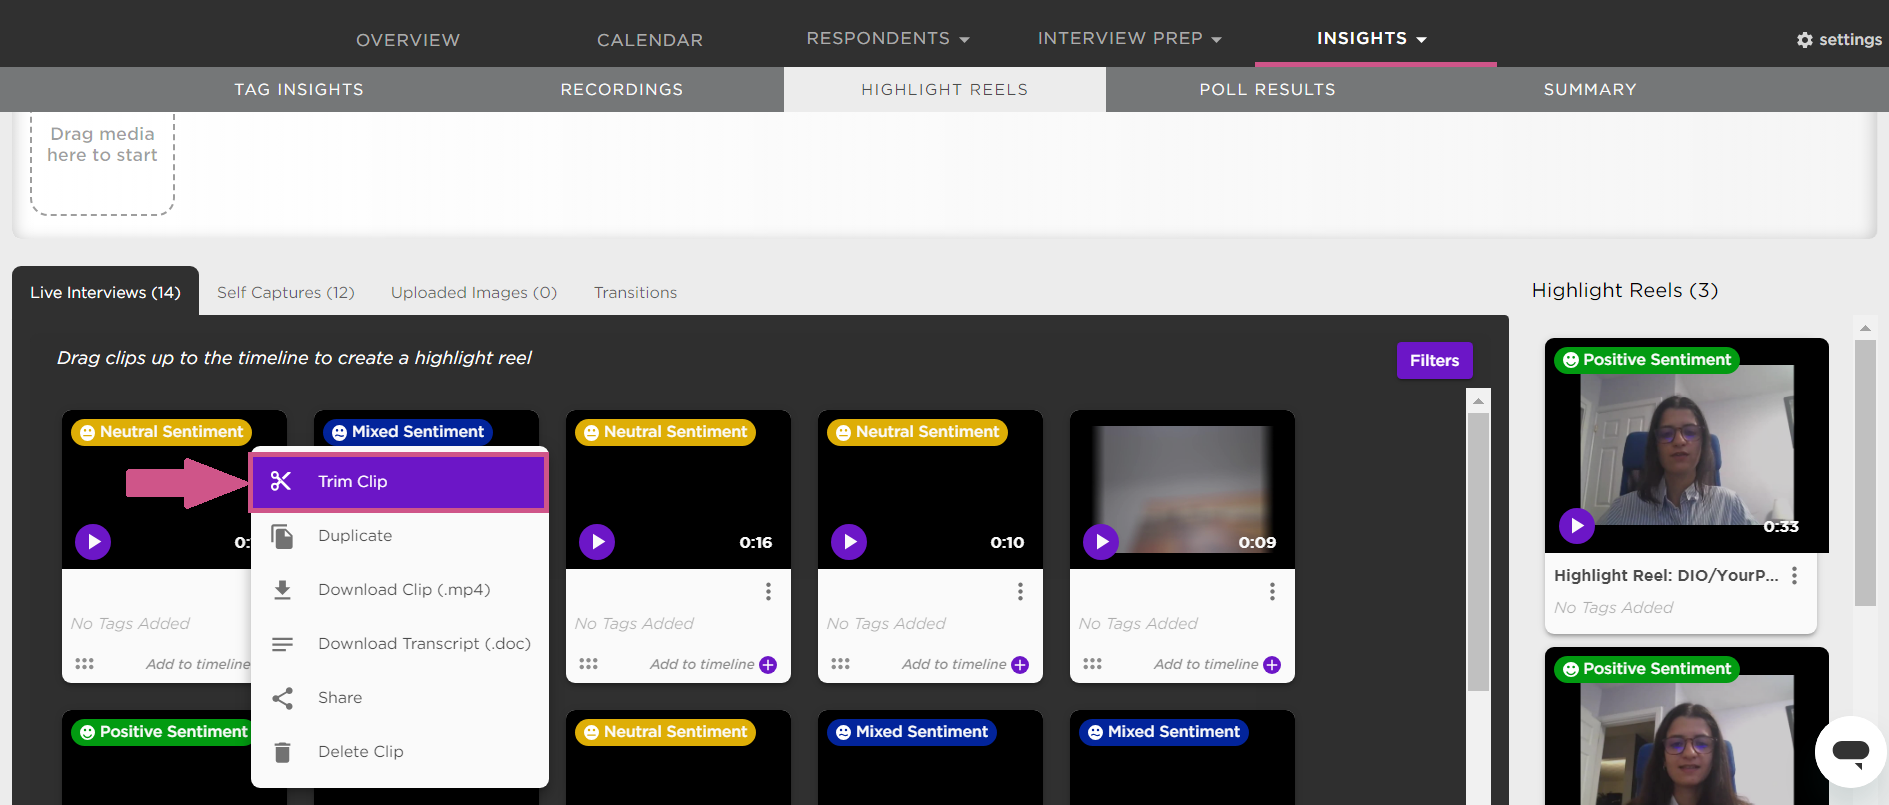Go to the Calendar tab
This screenshot has width=1889, height=805.
click(650, 40)
